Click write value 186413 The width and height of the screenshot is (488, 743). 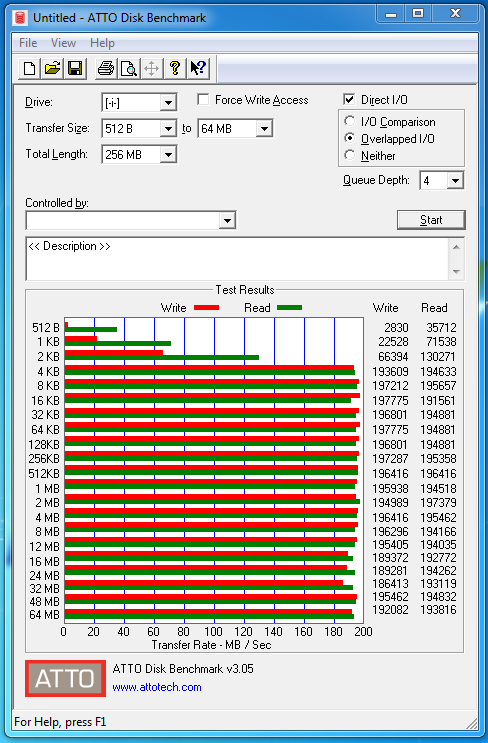point(390,583)
